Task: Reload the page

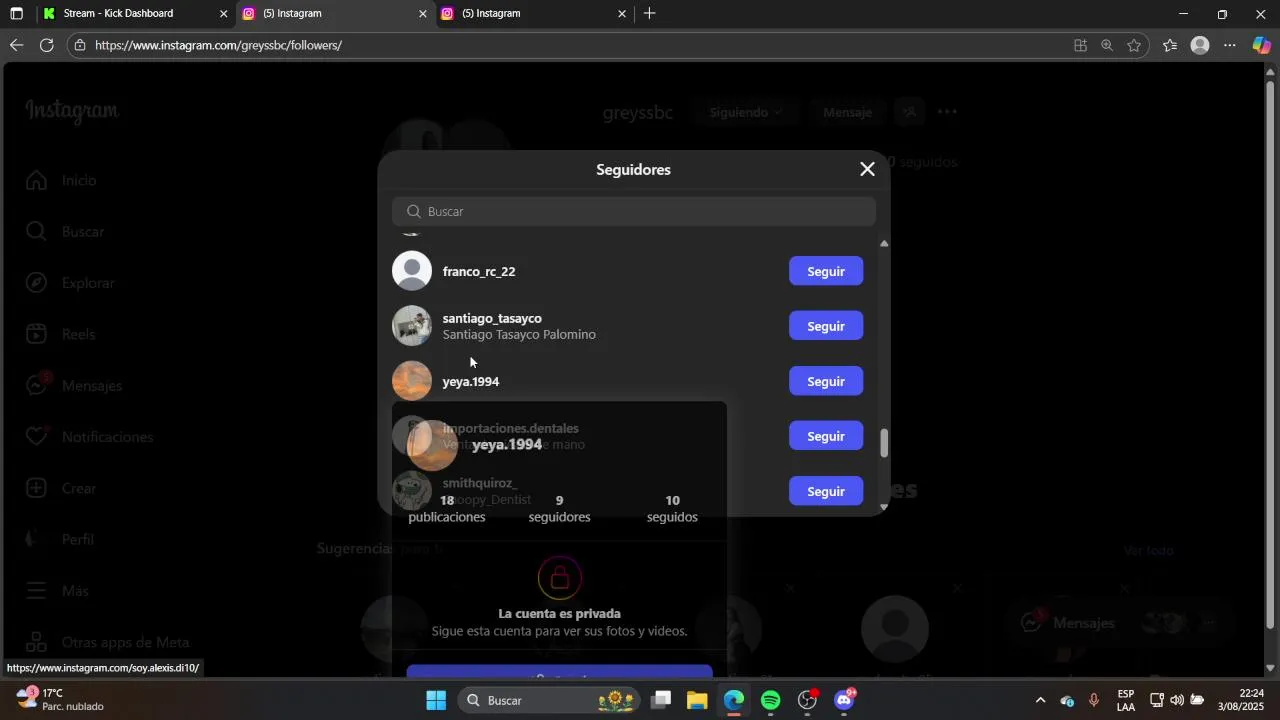Action: click(x=46, y=45)
